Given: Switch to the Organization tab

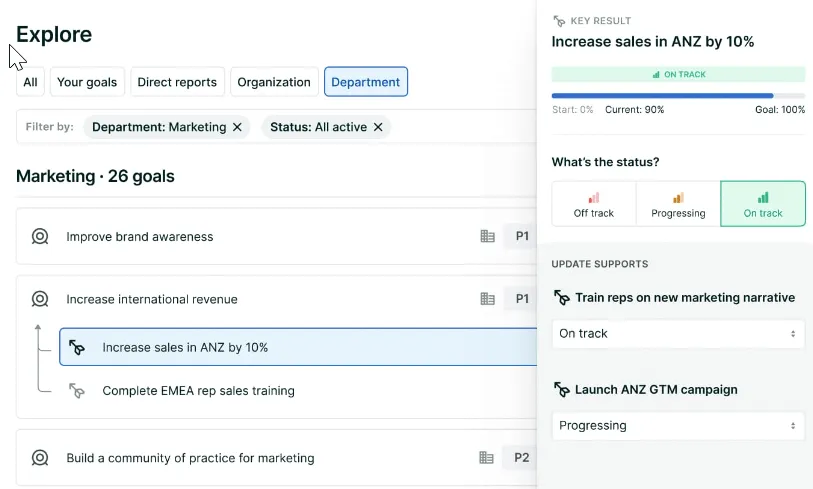Looking at the screenshot, I should point(274,82).
